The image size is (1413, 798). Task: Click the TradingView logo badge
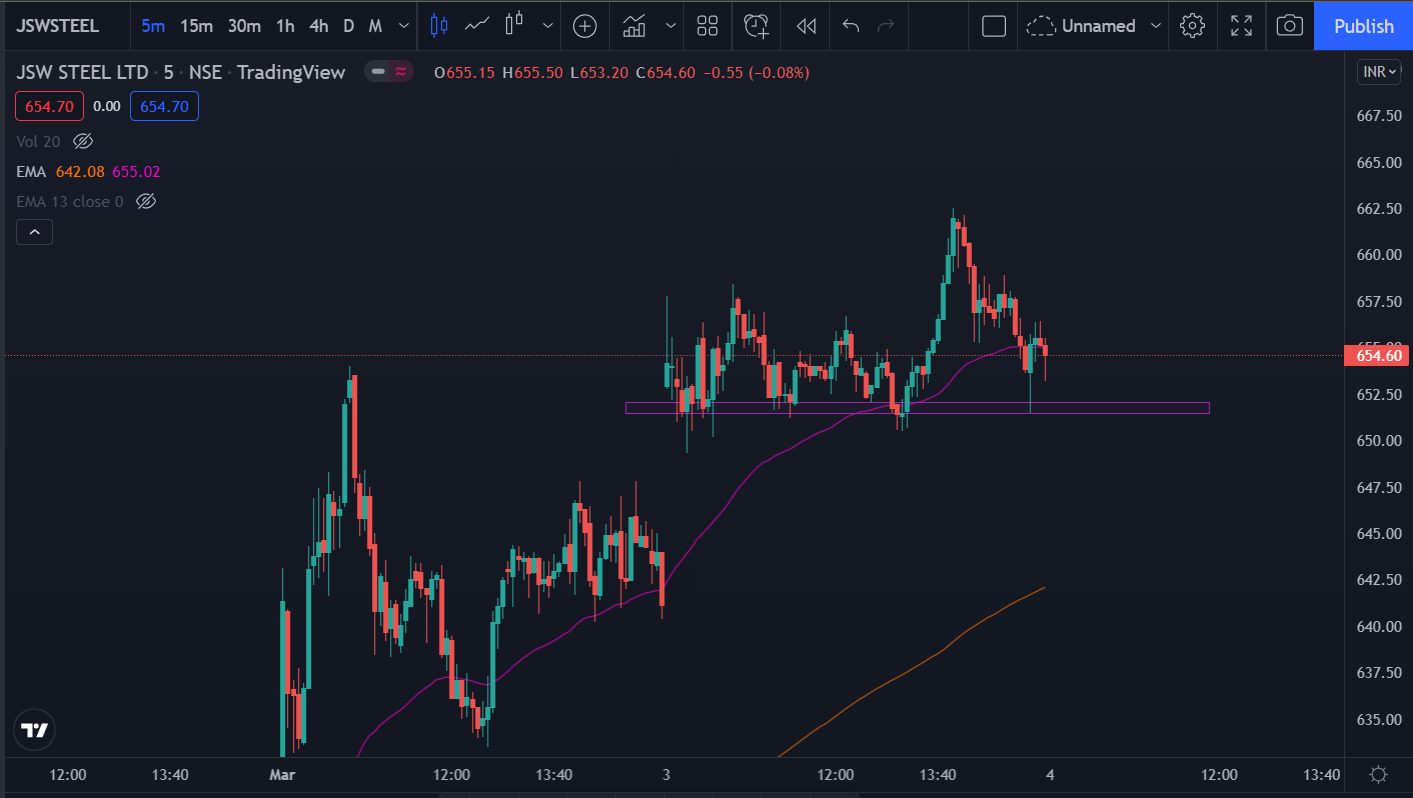click(35, 730)
